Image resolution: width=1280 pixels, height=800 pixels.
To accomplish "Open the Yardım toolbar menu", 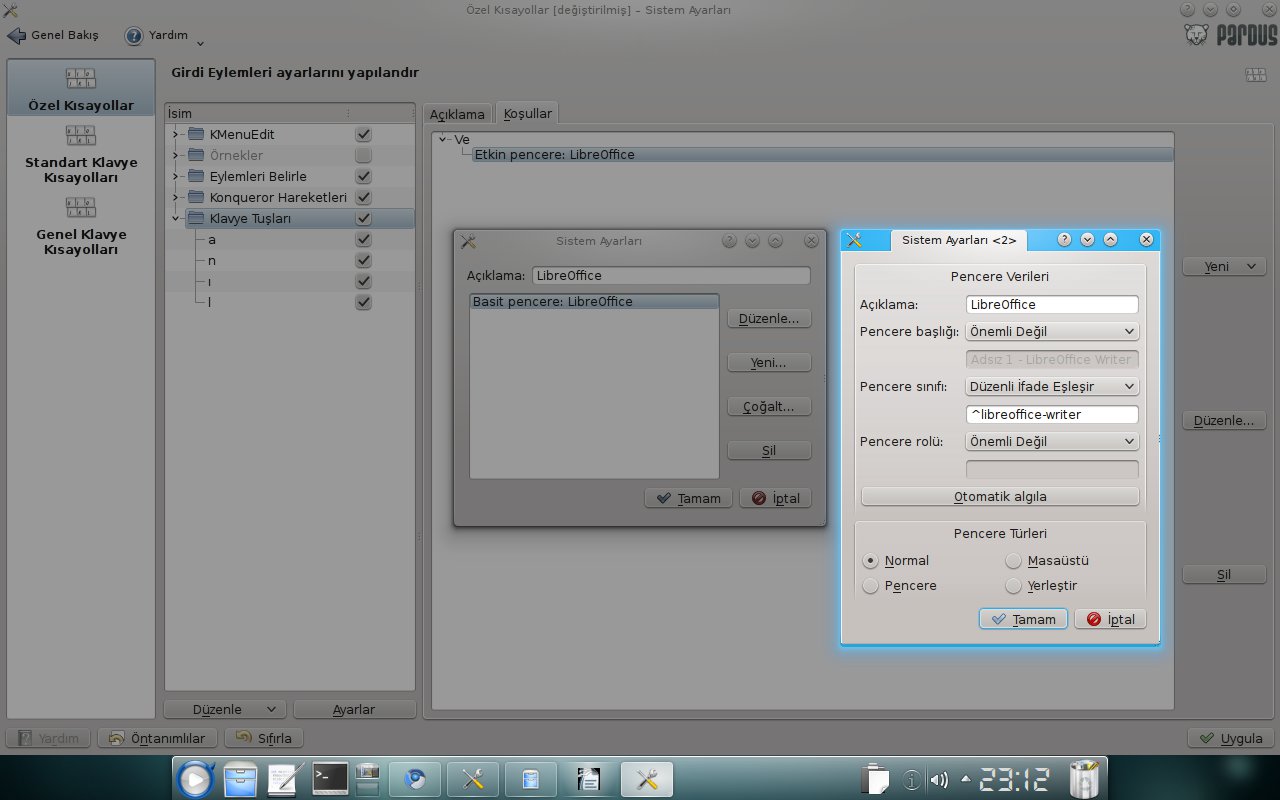I will pyautogui.click(x=165, y=36).
